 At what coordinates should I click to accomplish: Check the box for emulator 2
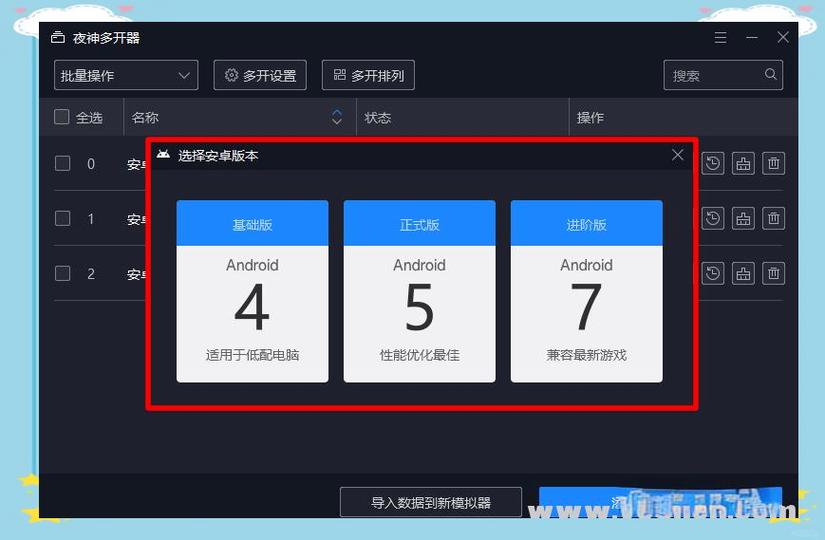point(63,273)
